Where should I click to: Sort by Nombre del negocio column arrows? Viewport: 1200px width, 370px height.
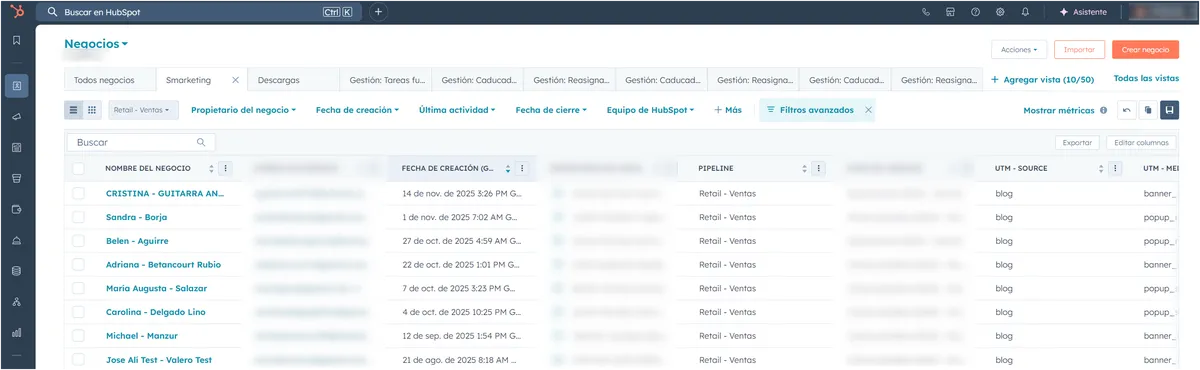(x=211, y=169)
